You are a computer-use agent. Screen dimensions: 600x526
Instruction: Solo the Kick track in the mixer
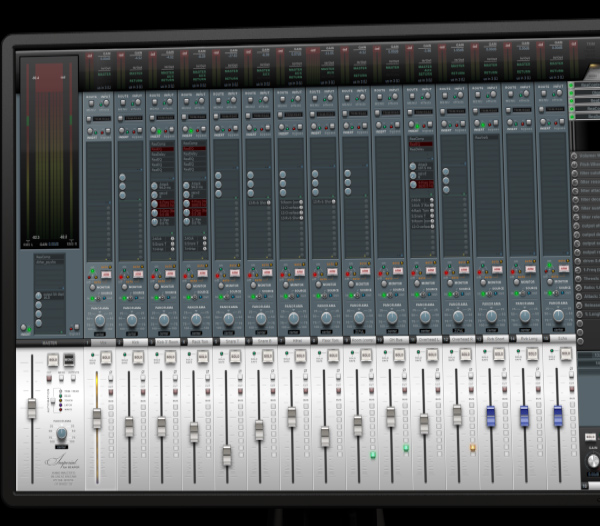coord(138,358)
